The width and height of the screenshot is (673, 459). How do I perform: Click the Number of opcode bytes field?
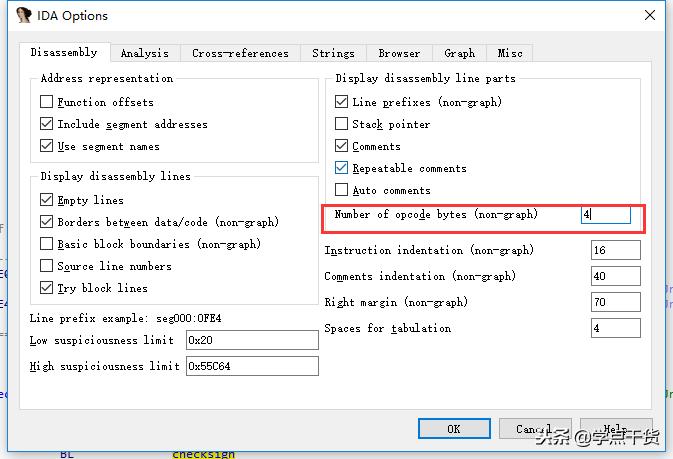pos(606,214)
